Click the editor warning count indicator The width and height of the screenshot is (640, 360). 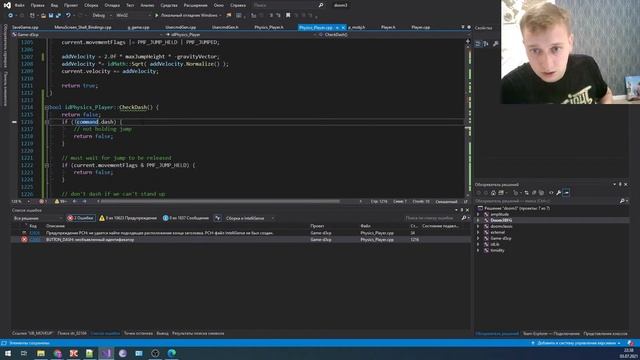pos(60,201)
